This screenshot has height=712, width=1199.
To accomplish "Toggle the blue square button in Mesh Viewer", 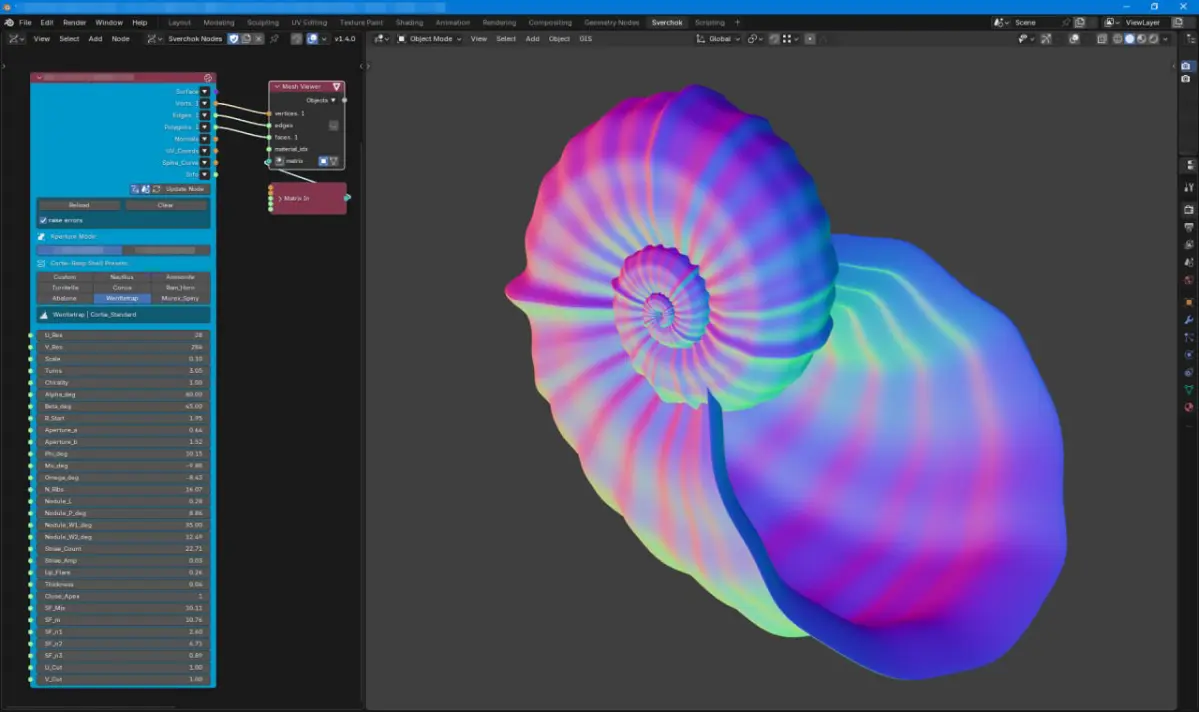I will [323, 161].
